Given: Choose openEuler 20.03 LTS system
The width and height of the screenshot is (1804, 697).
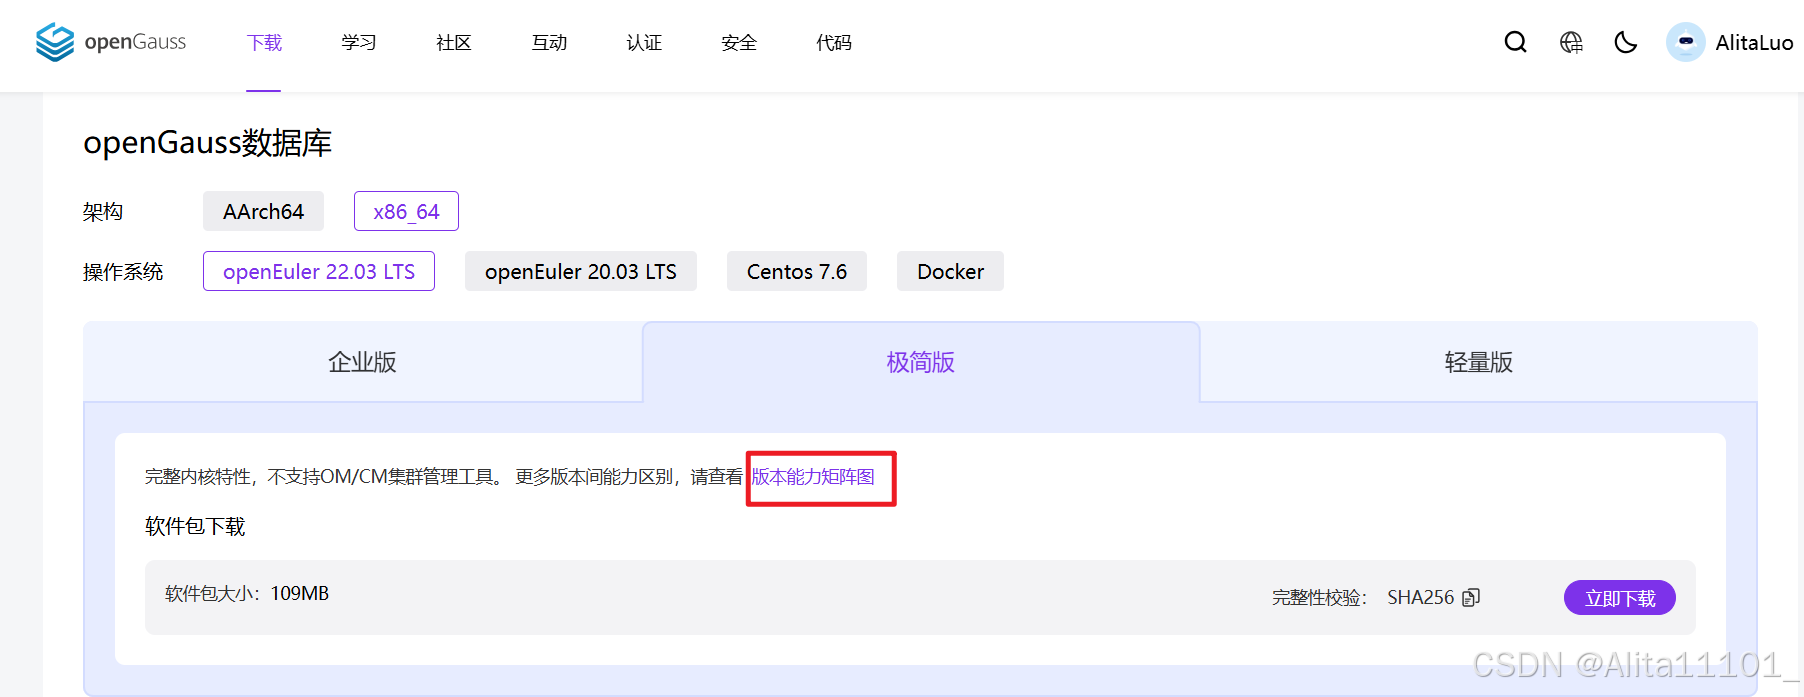Looking at the screenshot, I should coord(581,271).
